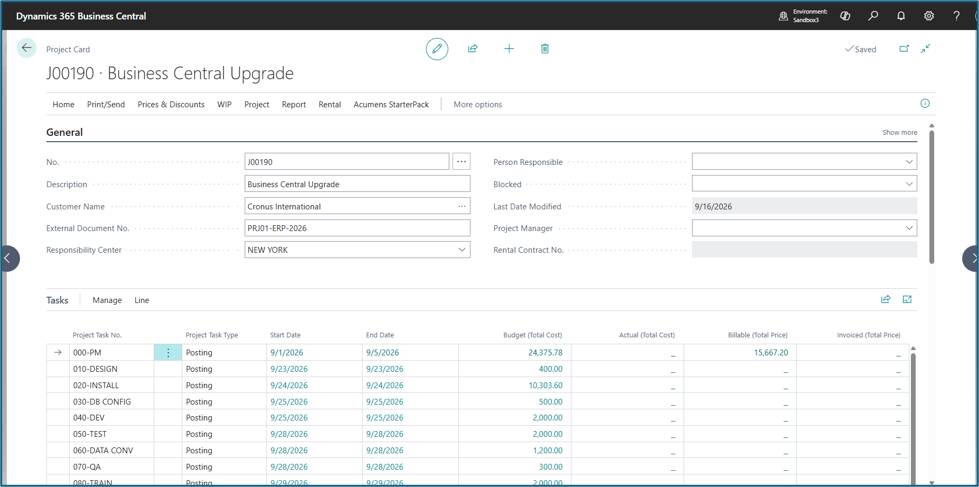Click the share icon in page header
This screenshot has width=979, height=487.
(x=473, y=49)
